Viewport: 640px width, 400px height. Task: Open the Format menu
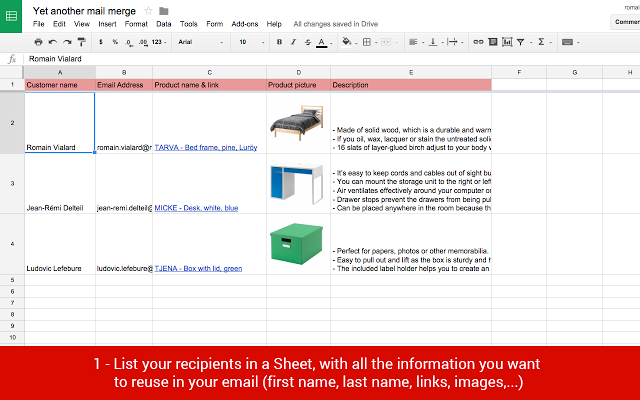(136, 24)
